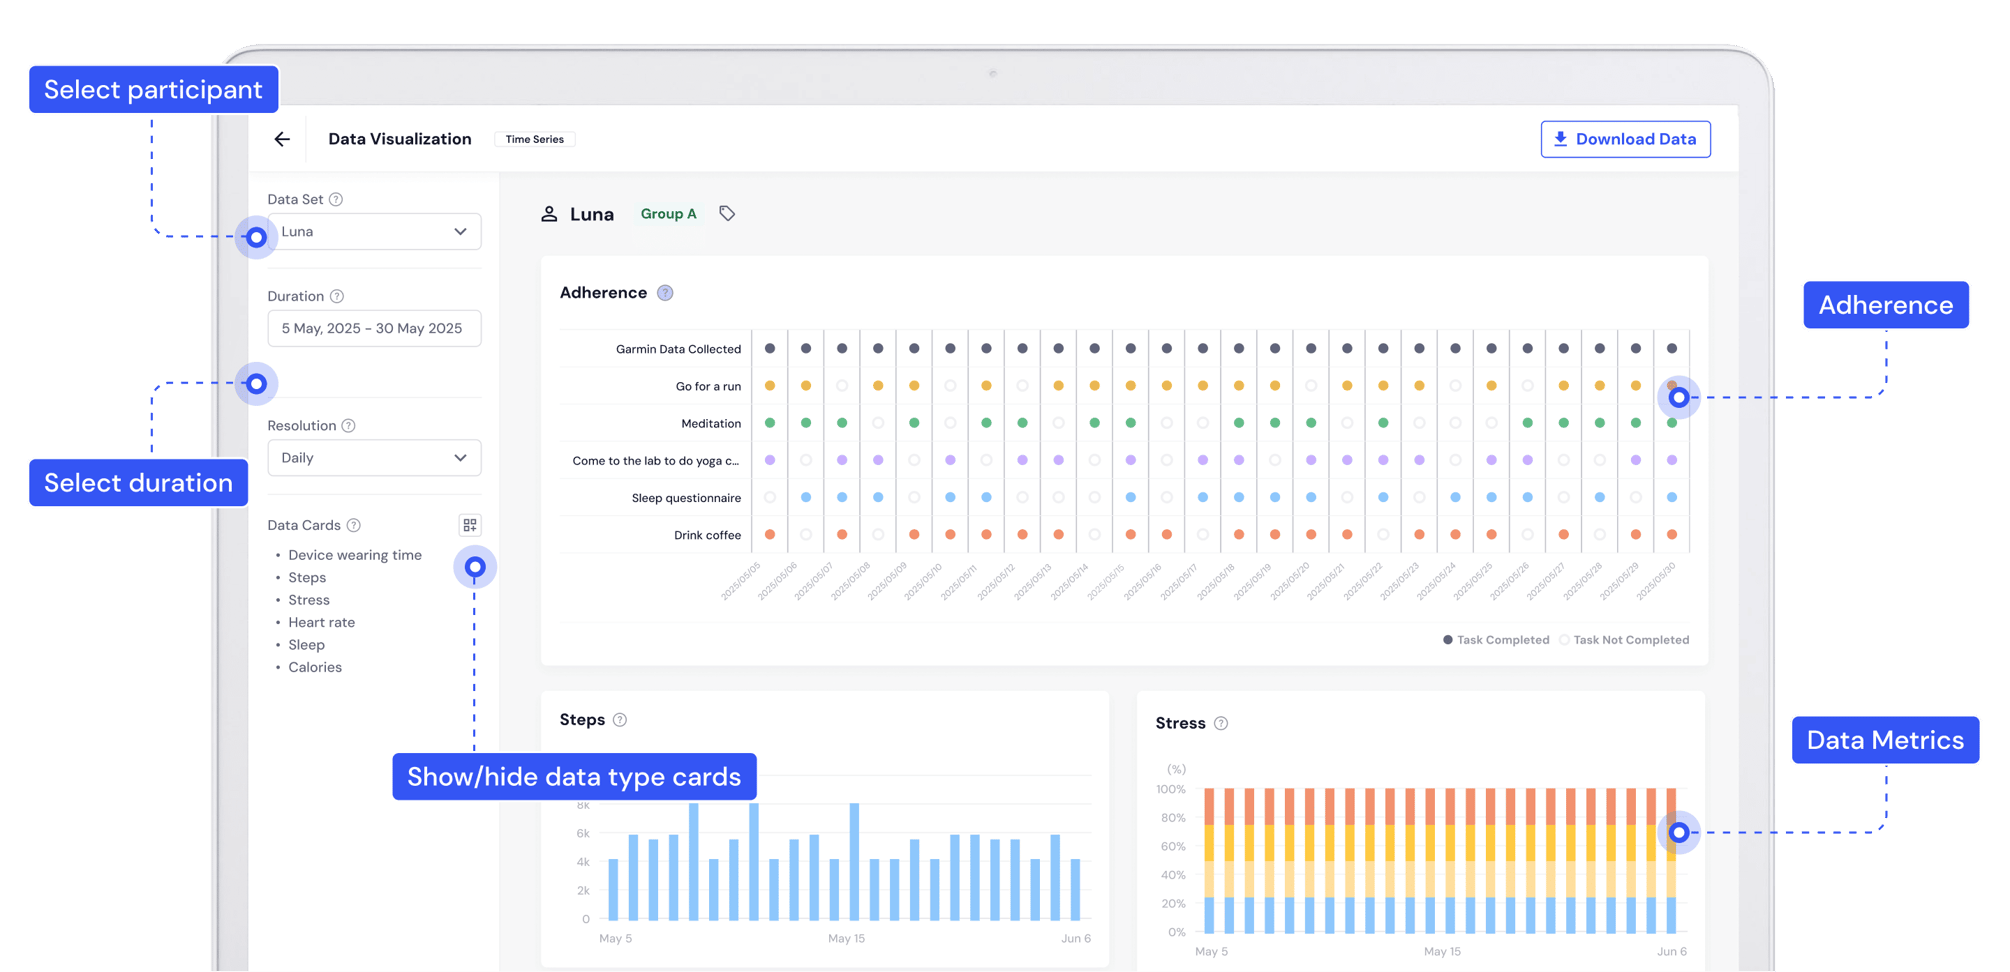Click the Duration date range field
This screenshot has width=2010, height=972.
point(374,328)
